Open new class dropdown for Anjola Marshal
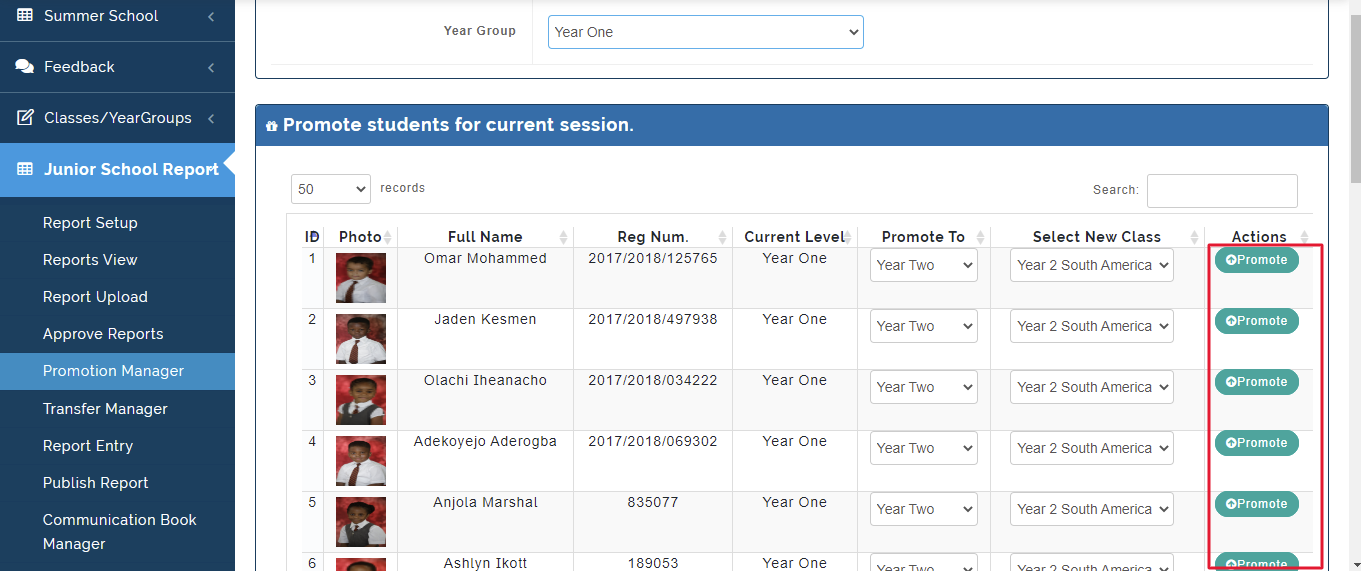The width and height of the screenshot is (1361, 571). coord(1092,509)
